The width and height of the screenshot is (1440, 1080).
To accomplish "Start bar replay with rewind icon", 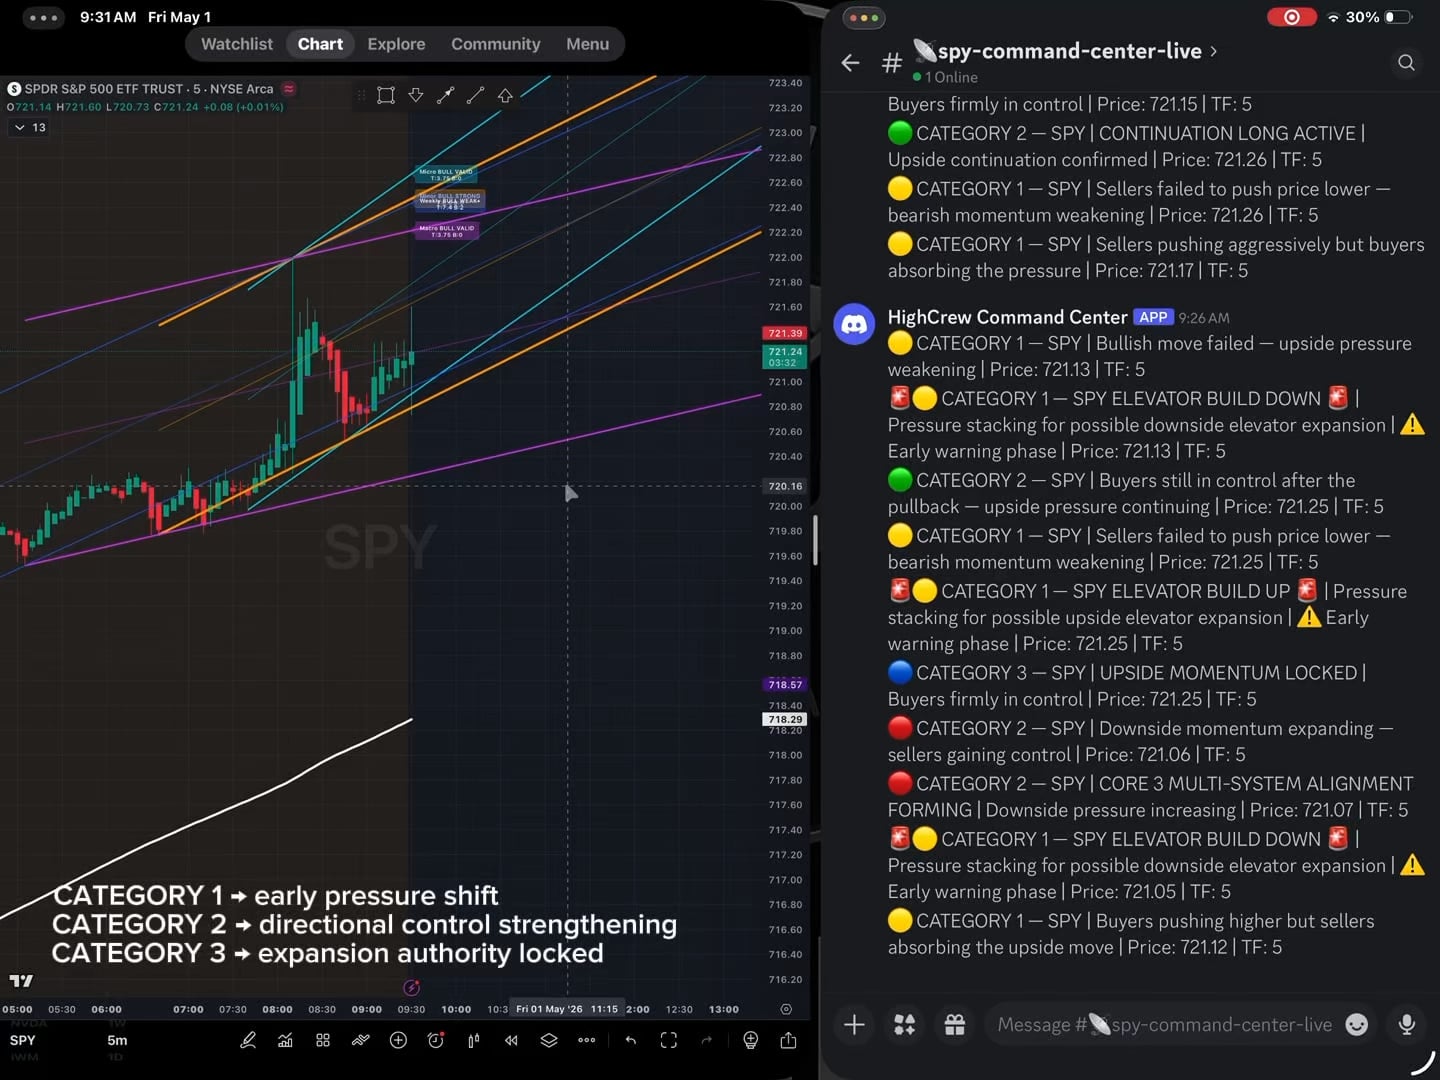I will click(x=511, y=1040).
